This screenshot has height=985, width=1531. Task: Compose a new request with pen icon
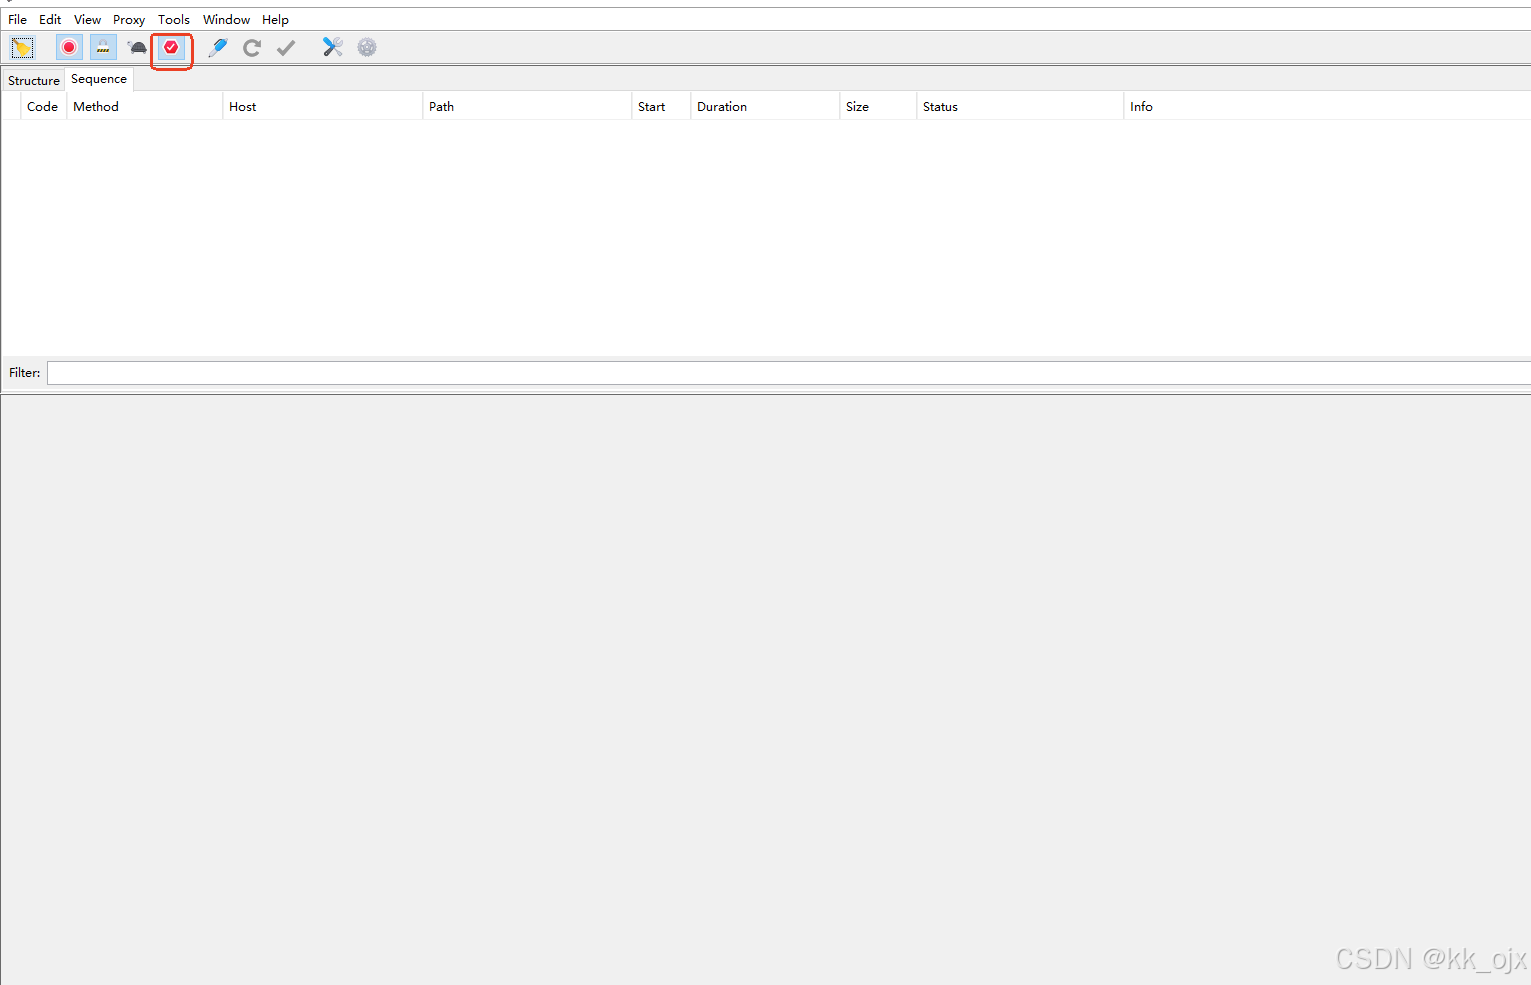(x=218, y=47)
